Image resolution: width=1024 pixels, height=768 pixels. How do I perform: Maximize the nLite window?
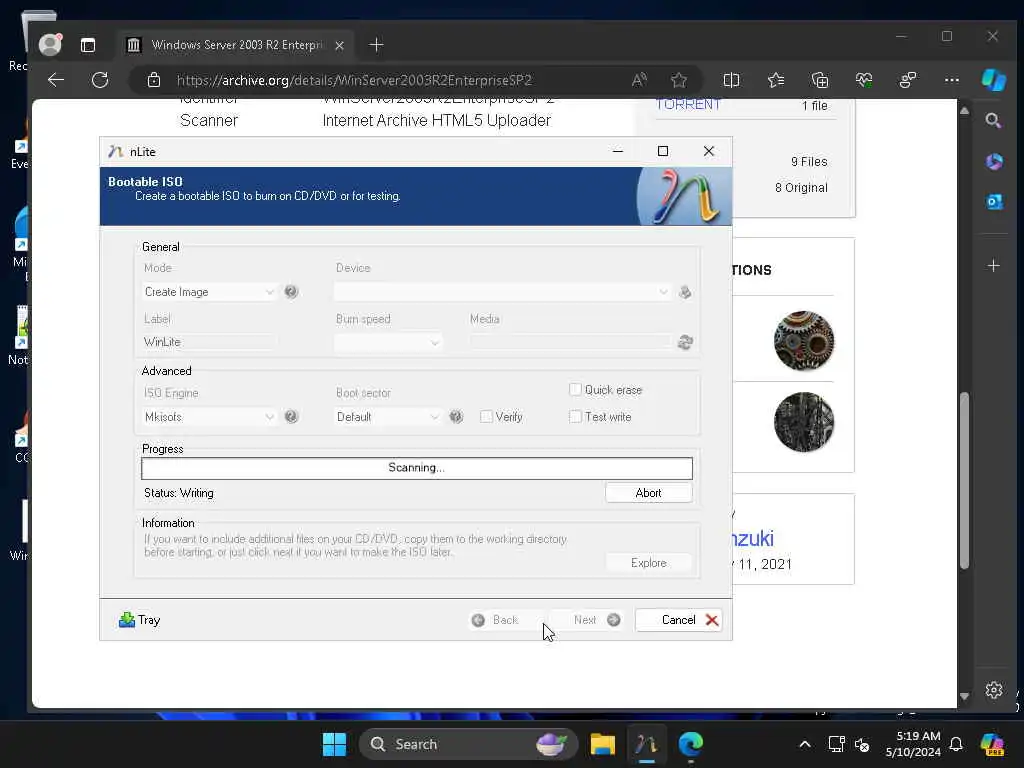tap(663, 152)
